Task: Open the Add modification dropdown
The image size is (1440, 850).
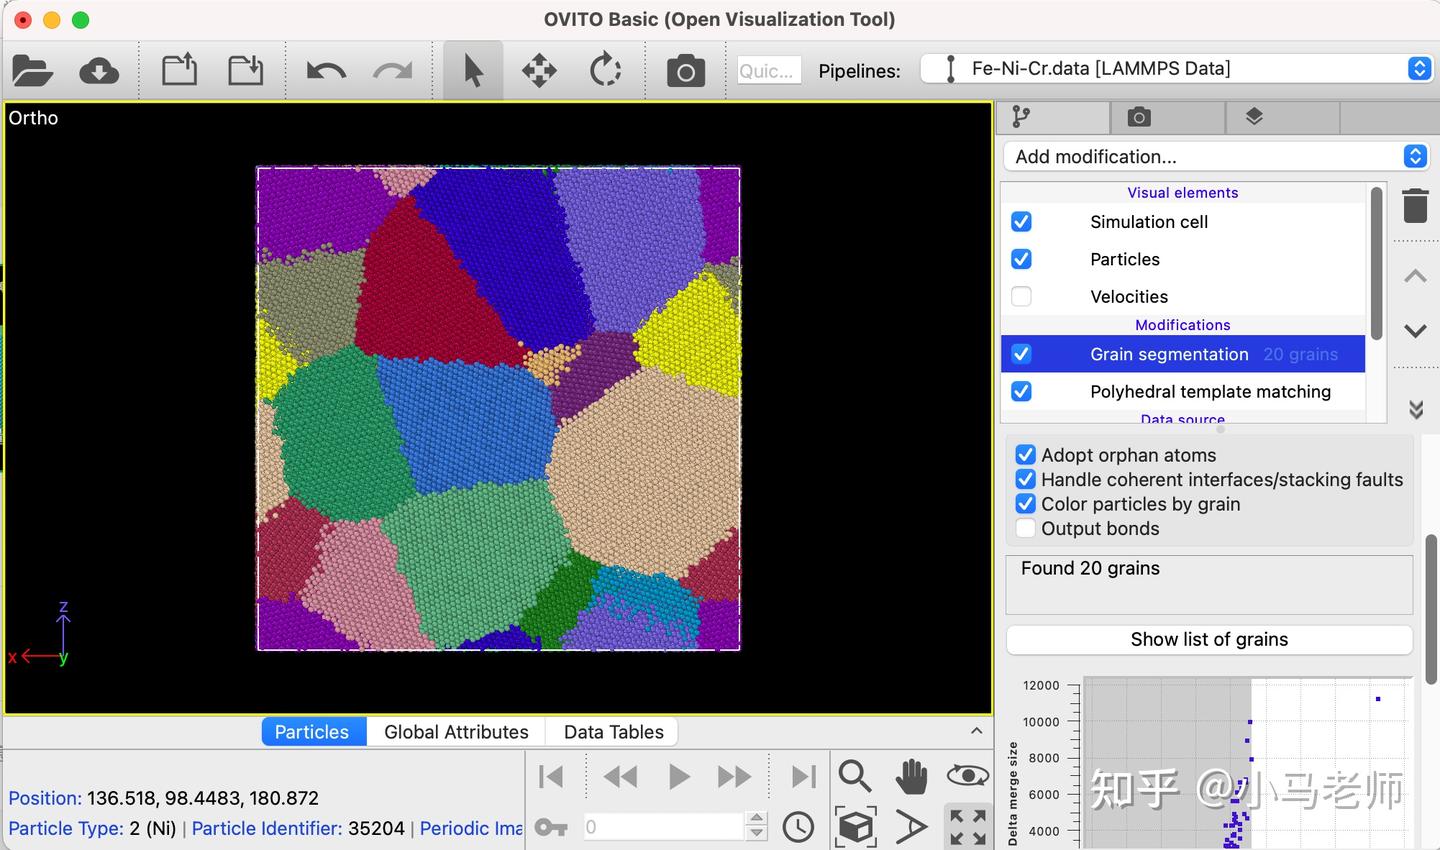Action: [x=1215, y=156]
